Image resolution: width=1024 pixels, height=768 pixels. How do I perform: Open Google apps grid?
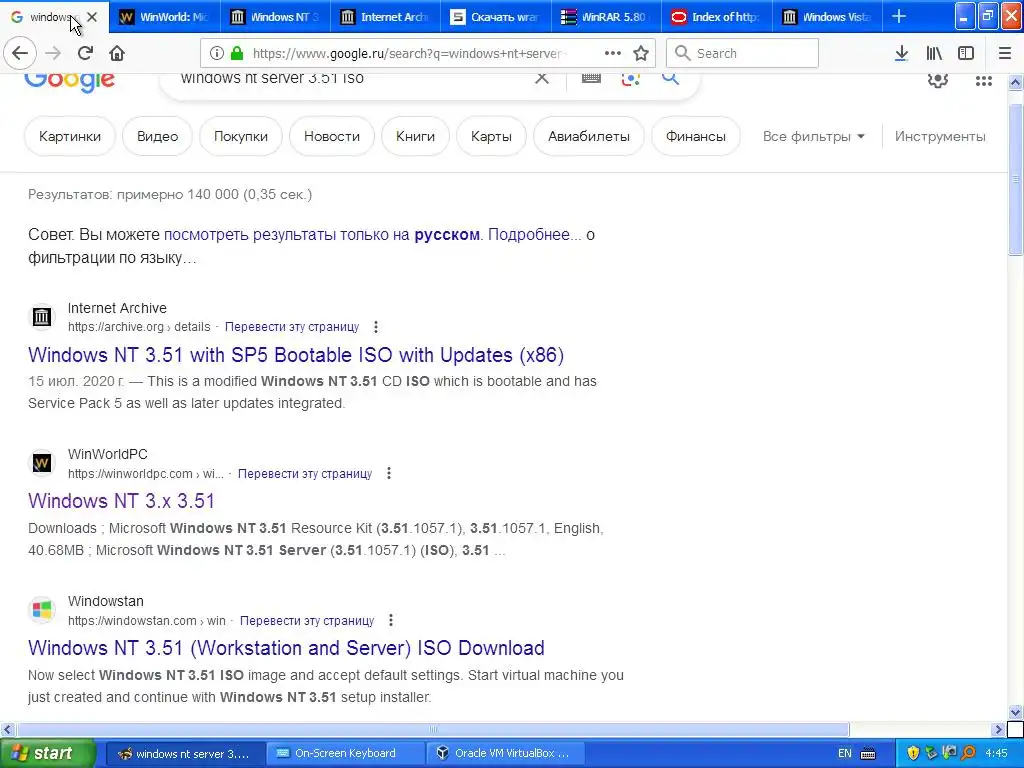coord(984,80)
